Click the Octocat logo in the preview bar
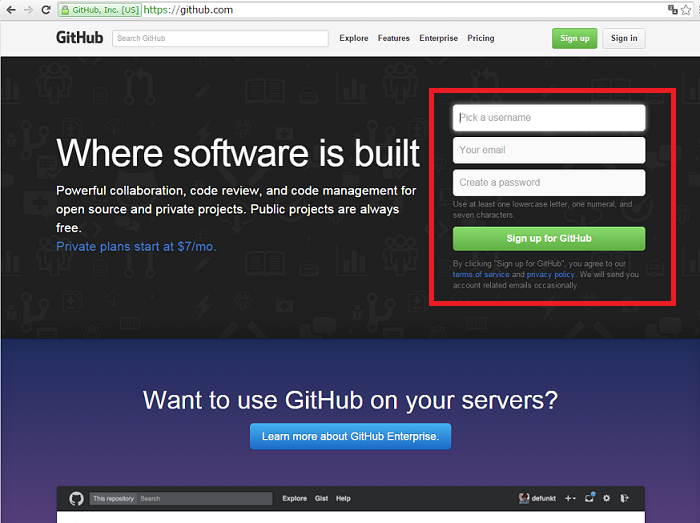Screen dimensions: 700x523 76,498
